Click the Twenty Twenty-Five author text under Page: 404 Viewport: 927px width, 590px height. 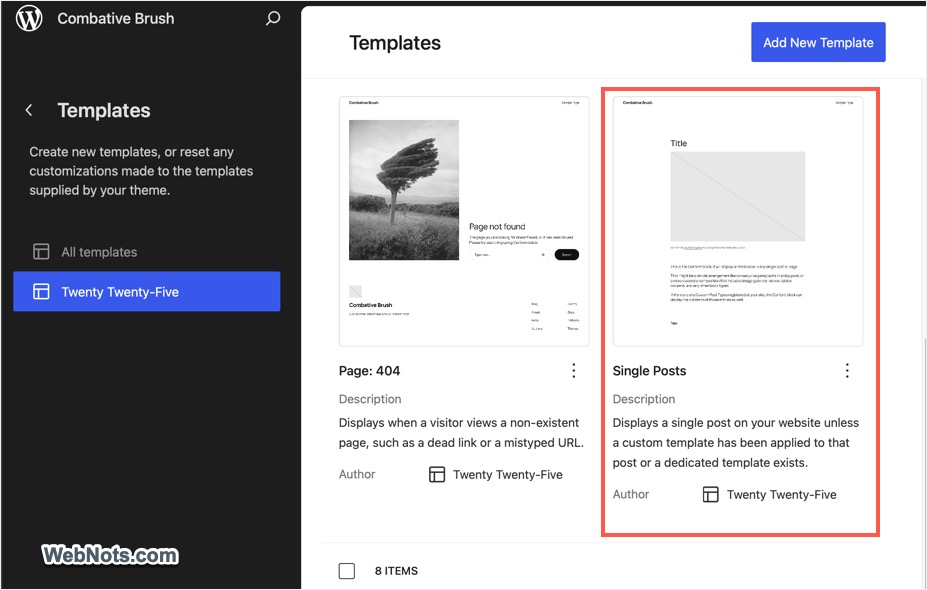click(508, 475)
